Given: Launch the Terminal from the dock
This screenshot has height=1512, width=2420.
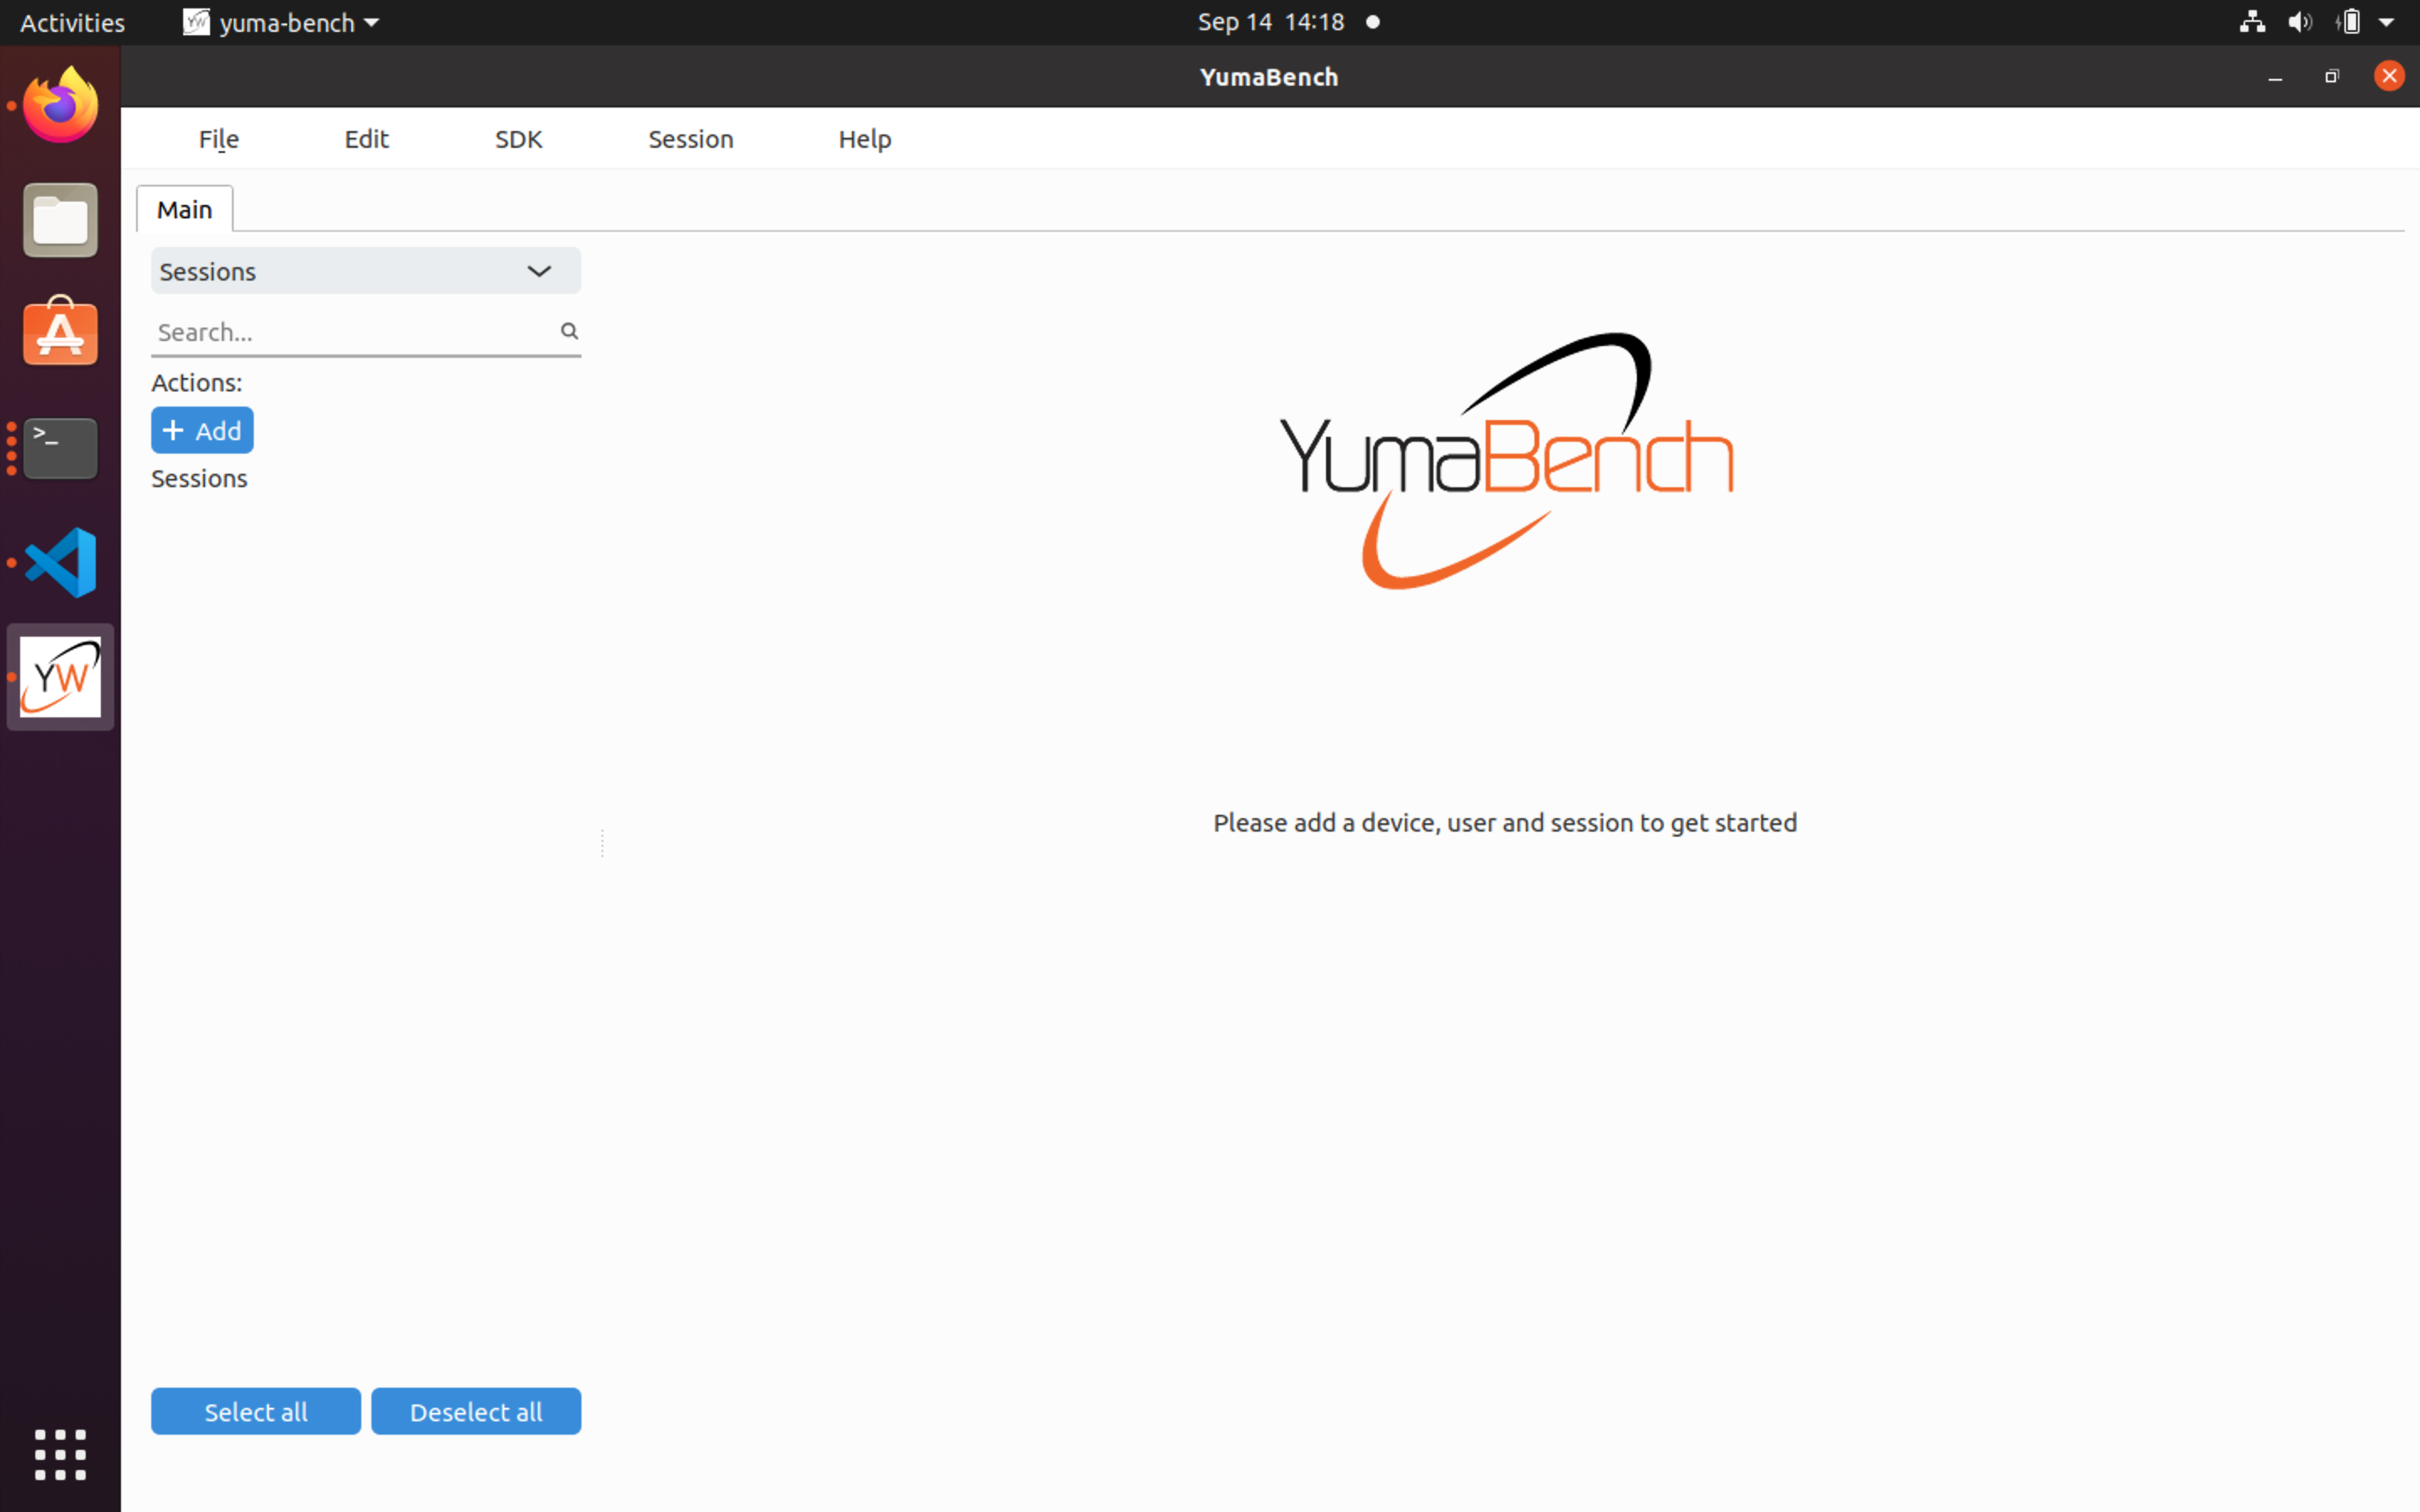Looking at the screenshot, I should 59,447.
